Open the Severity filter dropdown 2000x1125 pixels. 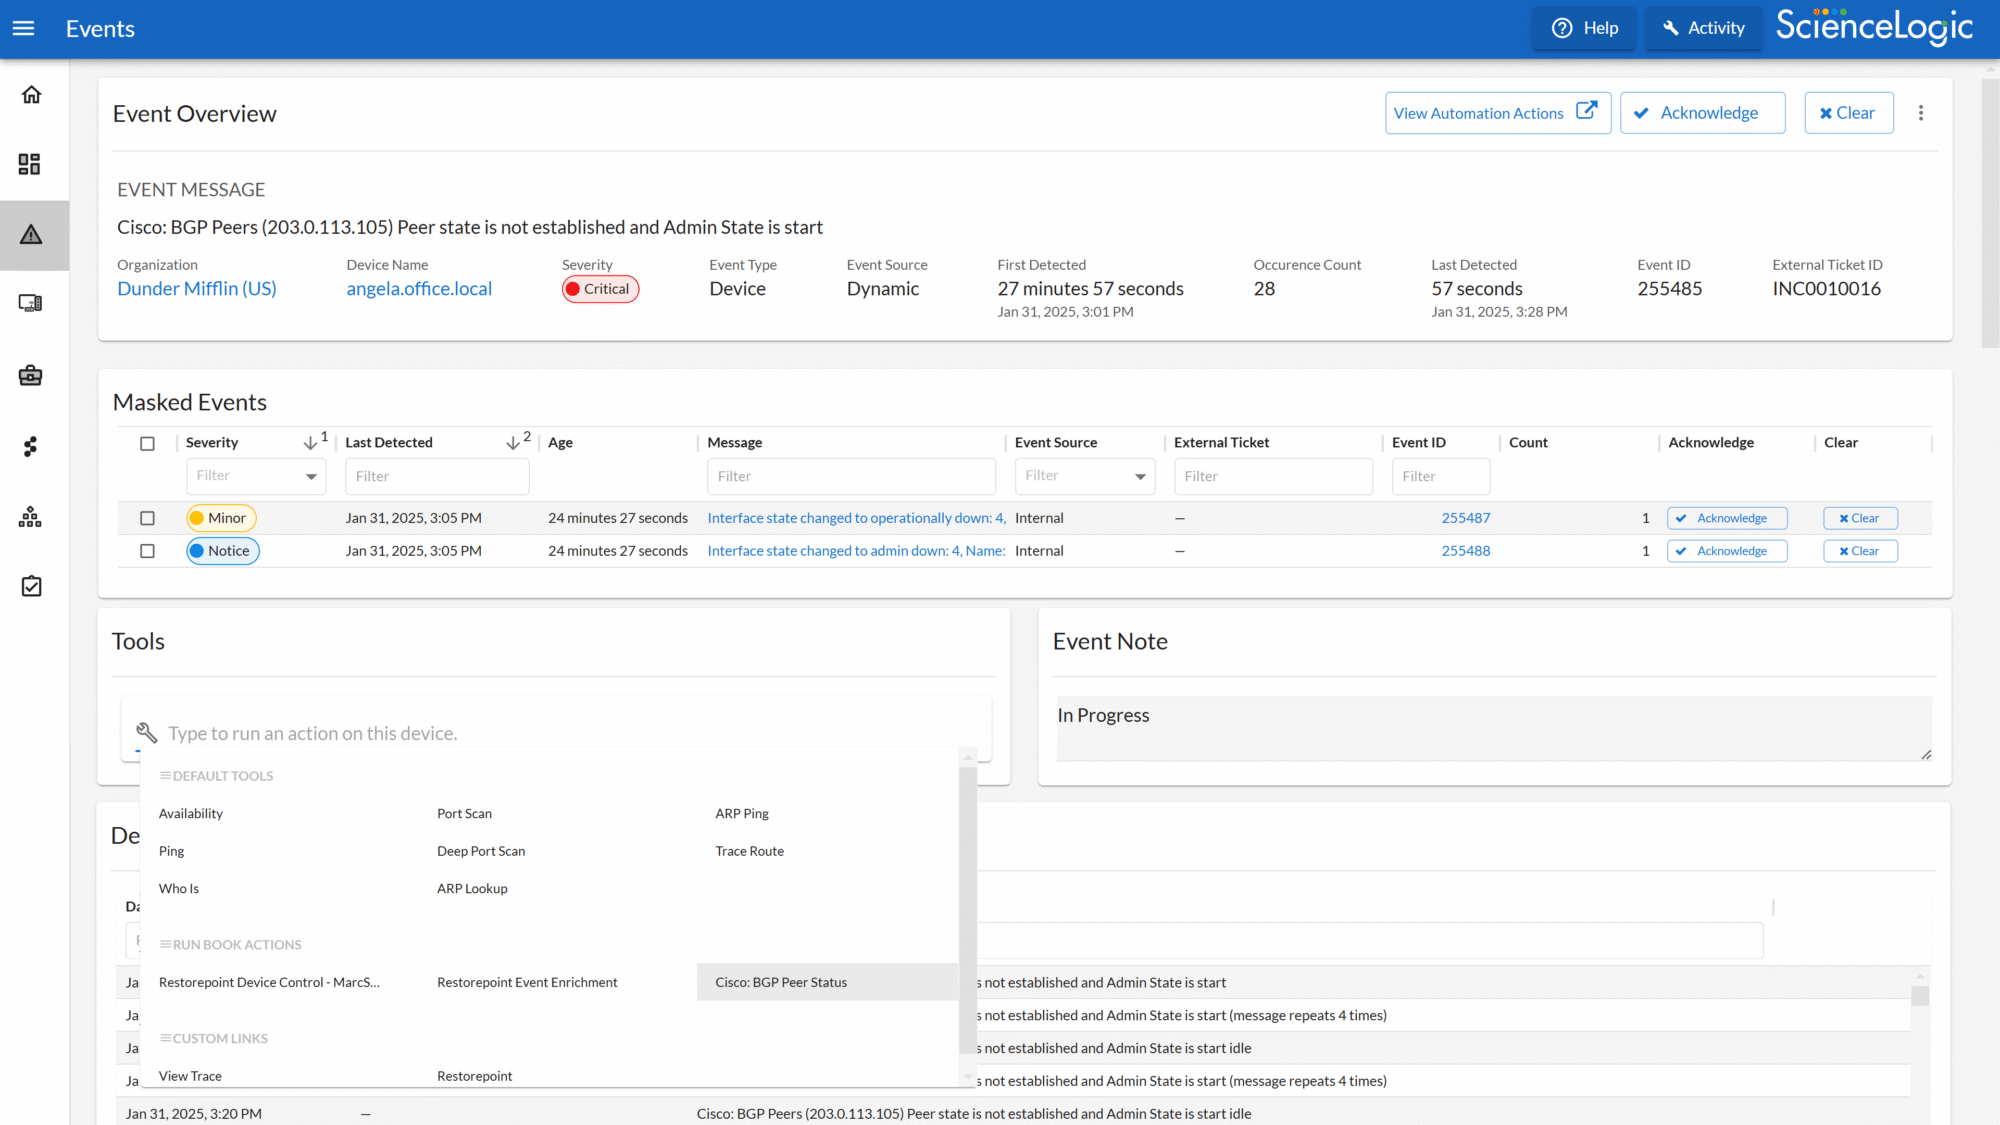click(x=256, y=476)
